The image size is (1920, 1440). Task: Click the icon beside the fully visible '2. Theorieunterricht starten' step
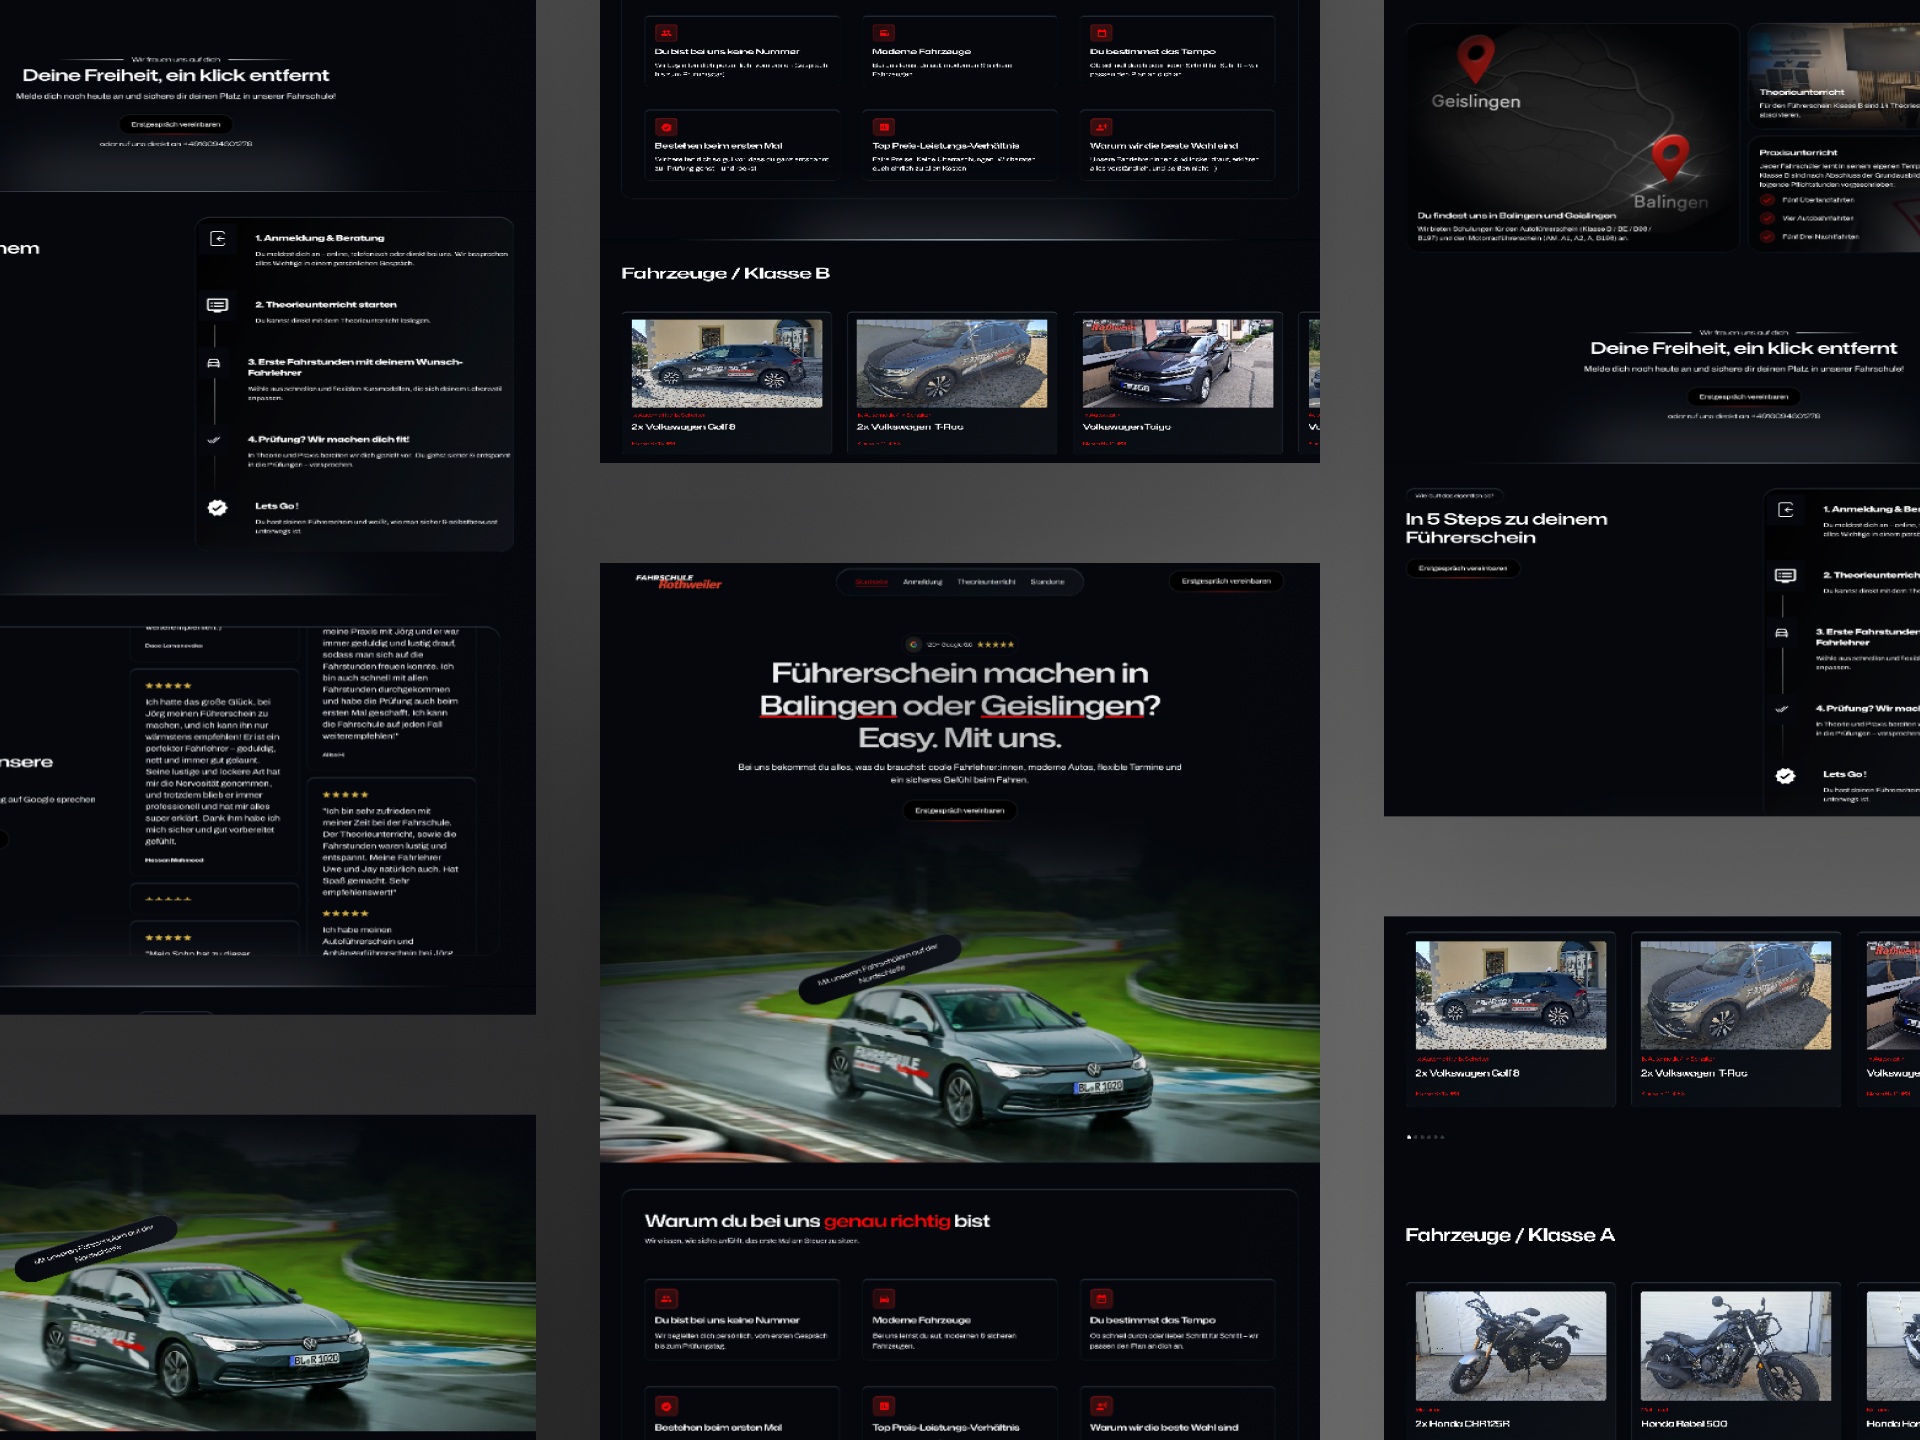[217, 305]
